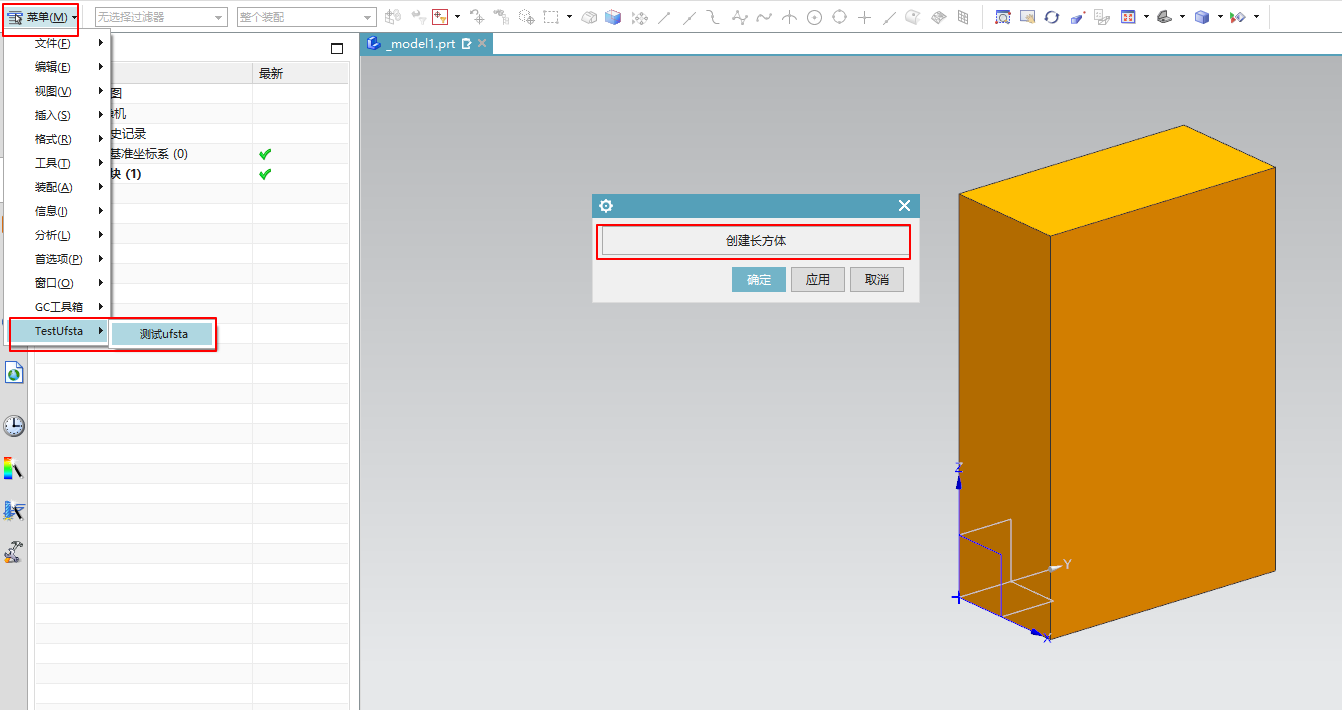The width and height of the screenshot is (1342, 710).
Task: Maximize the part navigator panel
Action: 337,48
